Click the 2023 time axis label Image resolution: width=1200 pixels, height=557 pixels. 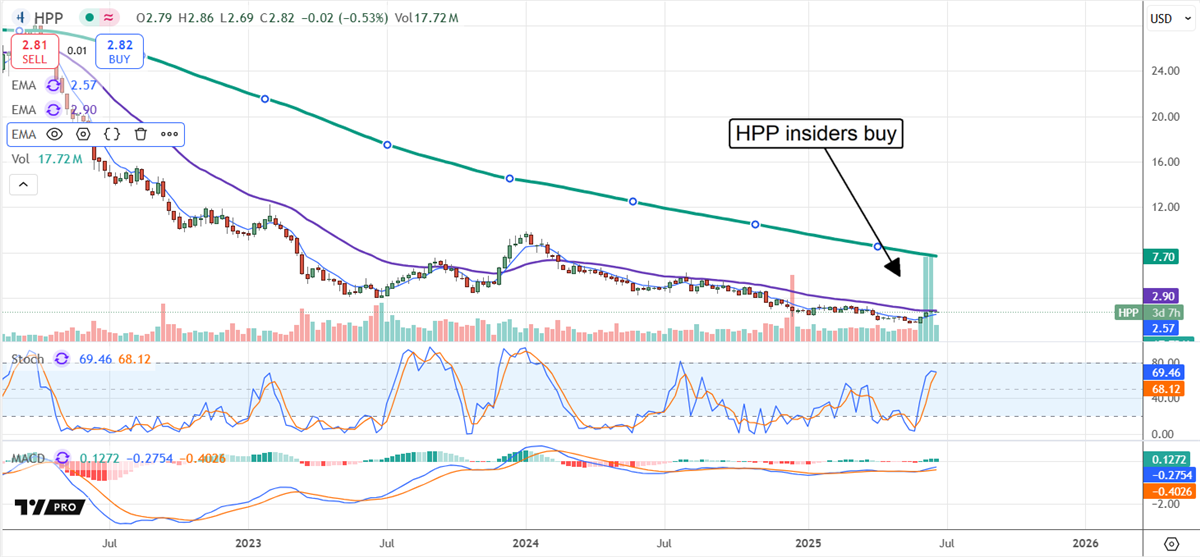pyautogui.click(x=247, y=543)
